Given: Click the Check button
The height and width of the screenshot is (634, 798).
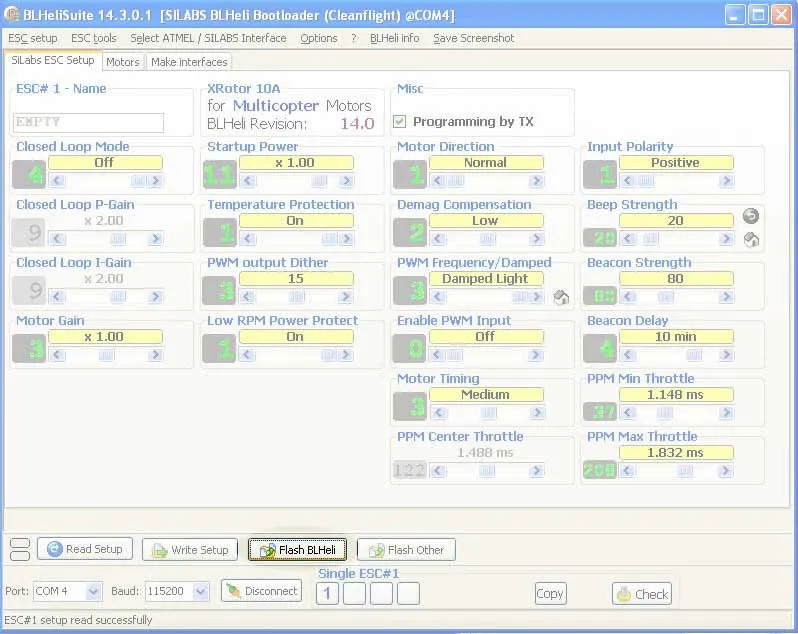Looking at the screenshot, I should pos(641,593).
